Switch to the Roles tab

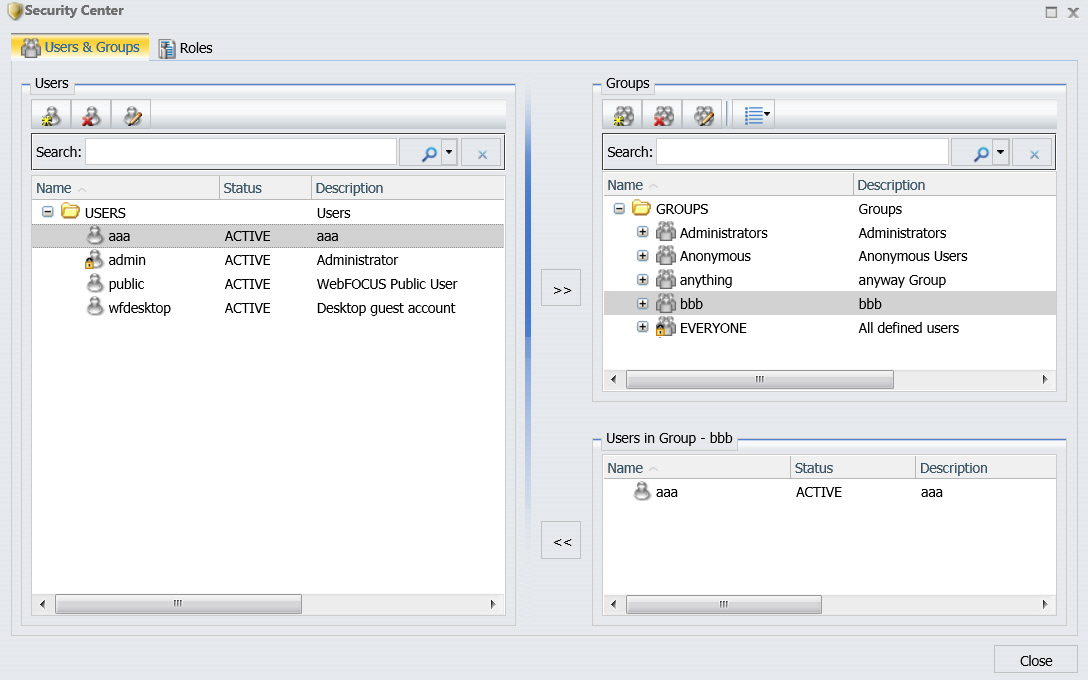point(186,48)
